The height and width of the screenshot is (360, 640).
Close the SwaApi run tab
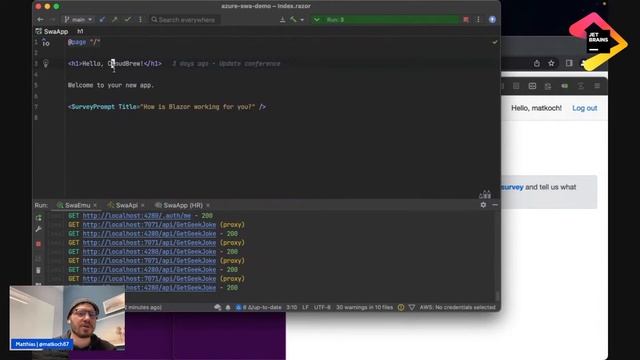pyautogui.click(x=142, y=205)
